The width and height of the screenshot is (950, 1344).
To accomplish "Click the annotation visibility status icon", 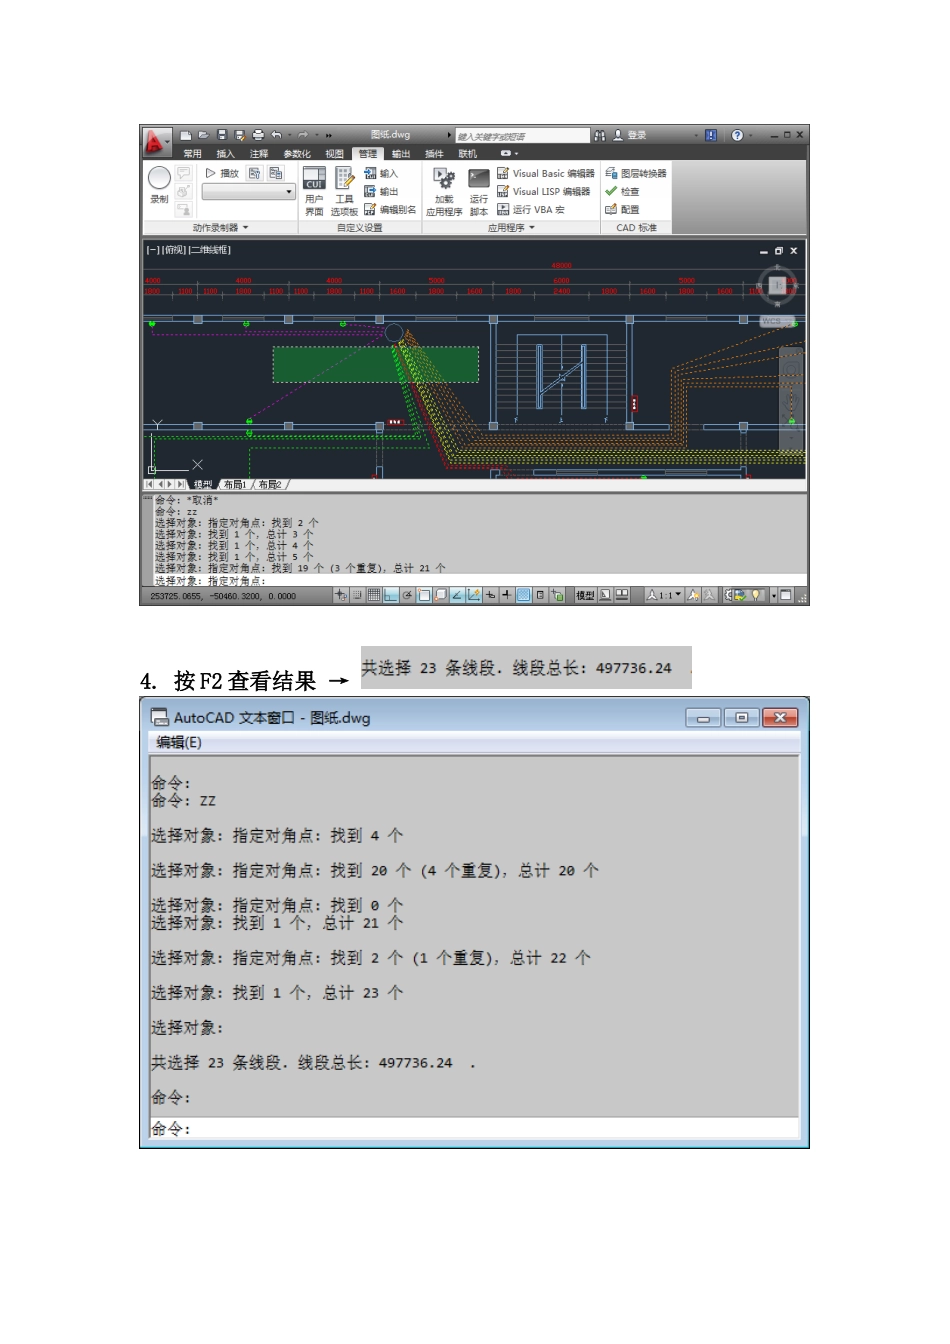I will [x=692, y=595].
